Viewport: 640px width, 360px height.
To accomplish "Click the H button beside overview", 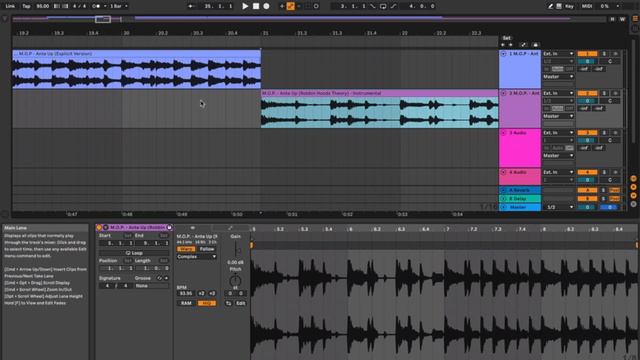I will tap(612, 19).
